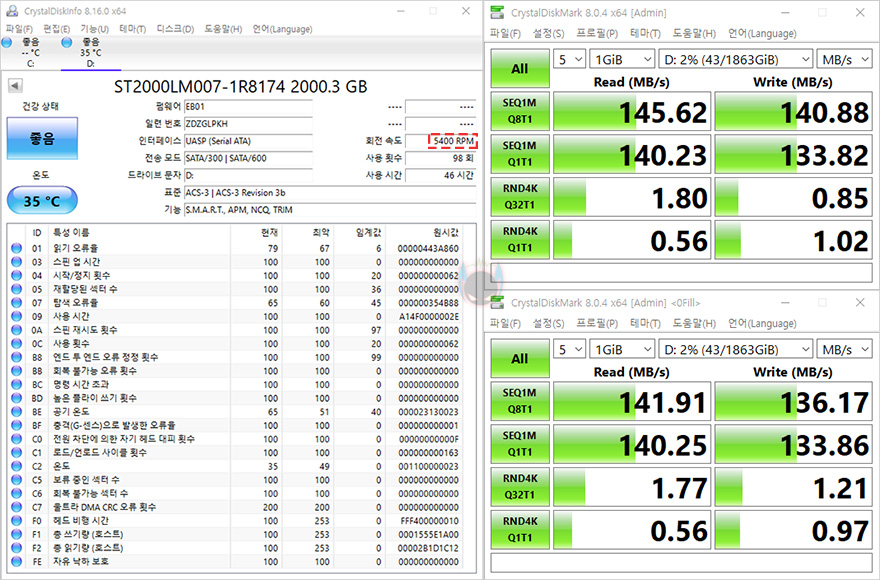Click the status circle for attribute 07 탐색 오류율
This screenshot has height=580, width=880.
(16, 303)
